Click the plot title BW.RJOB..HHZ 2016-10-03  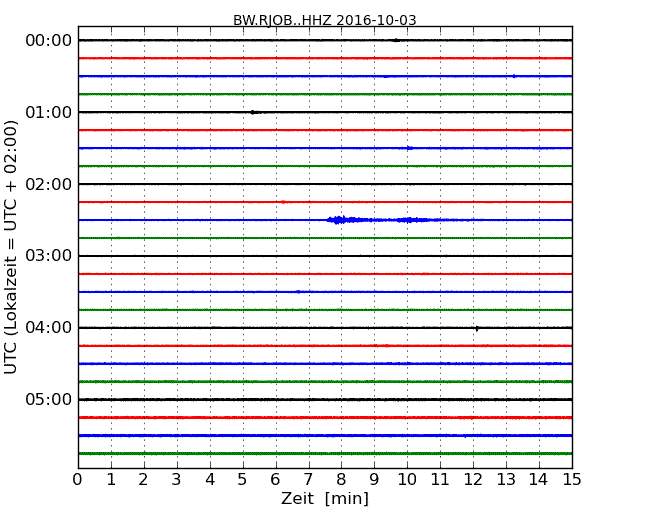pos(325,20)
